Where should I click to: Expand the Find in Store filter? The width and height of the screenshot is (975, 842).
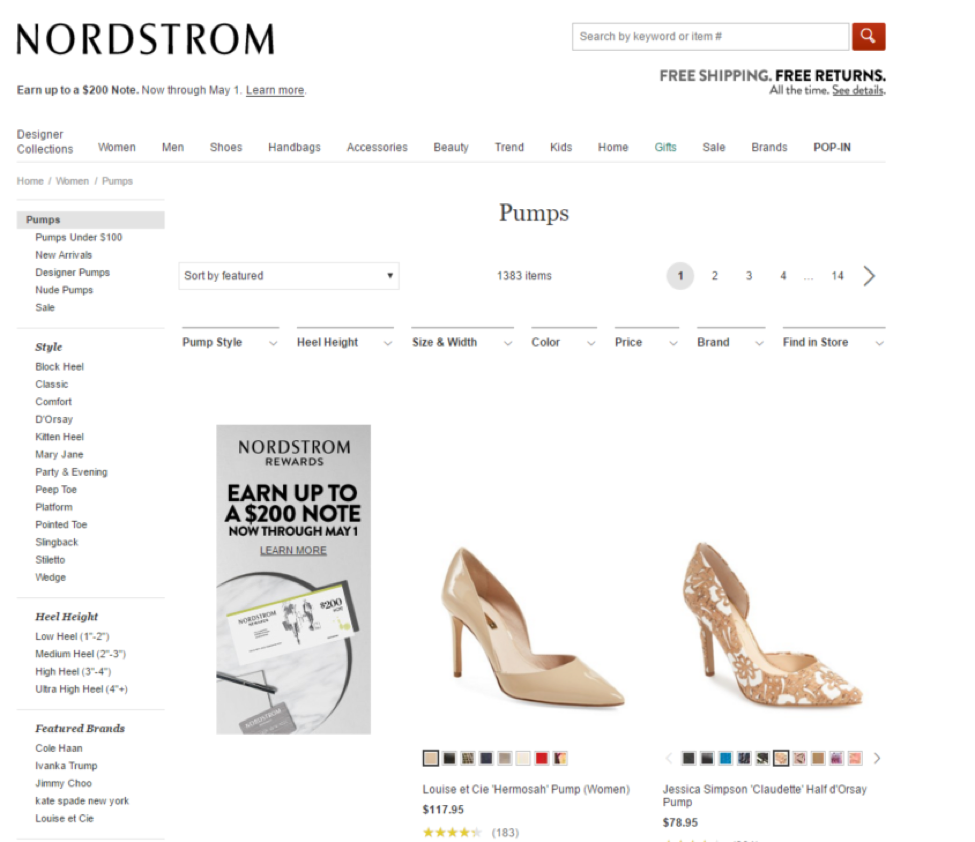[834, 342]
